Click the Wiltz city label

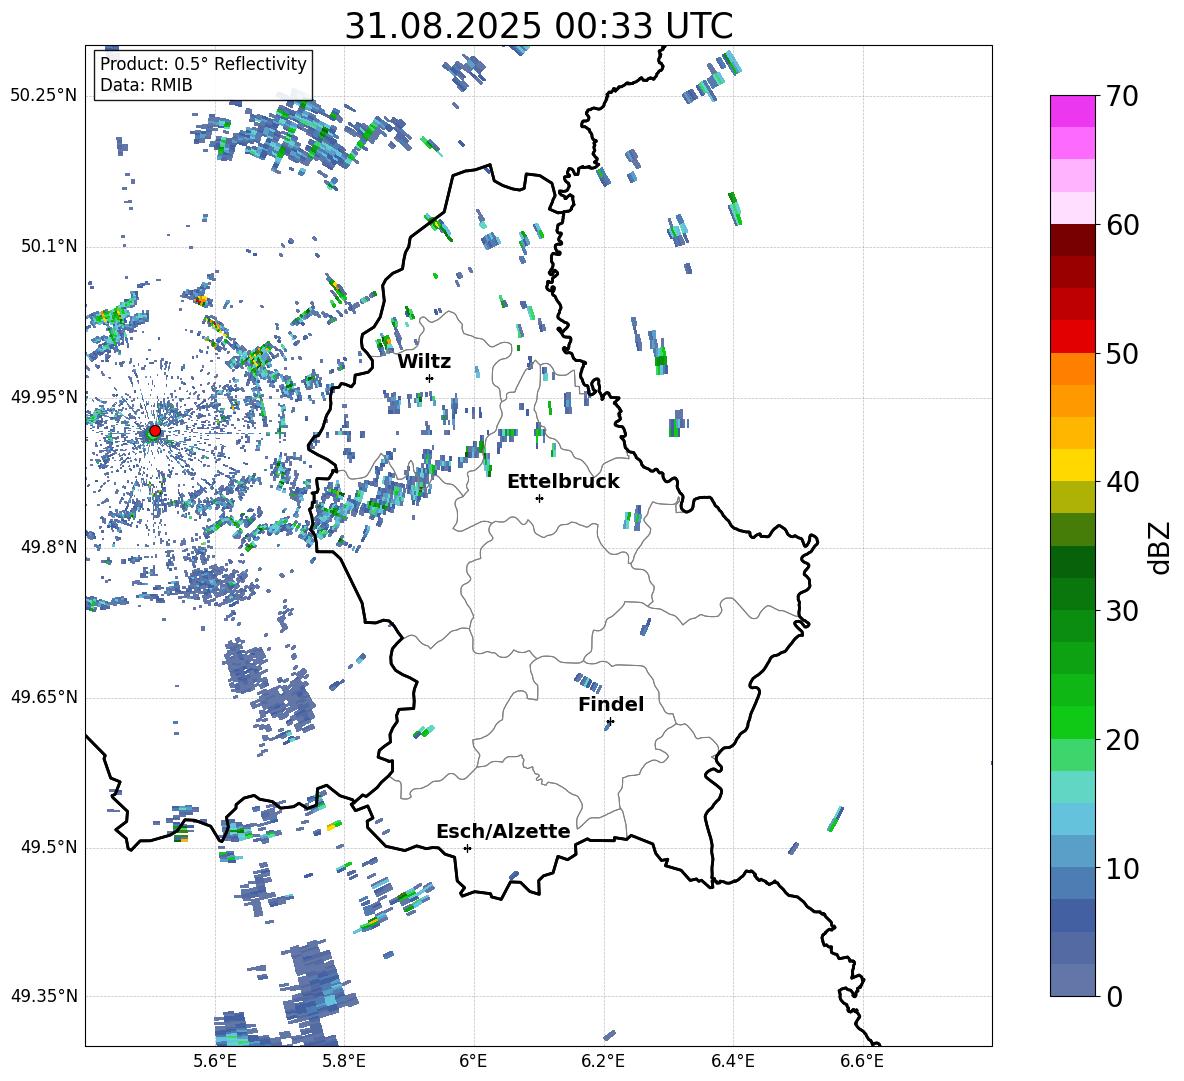click(424, 362)
